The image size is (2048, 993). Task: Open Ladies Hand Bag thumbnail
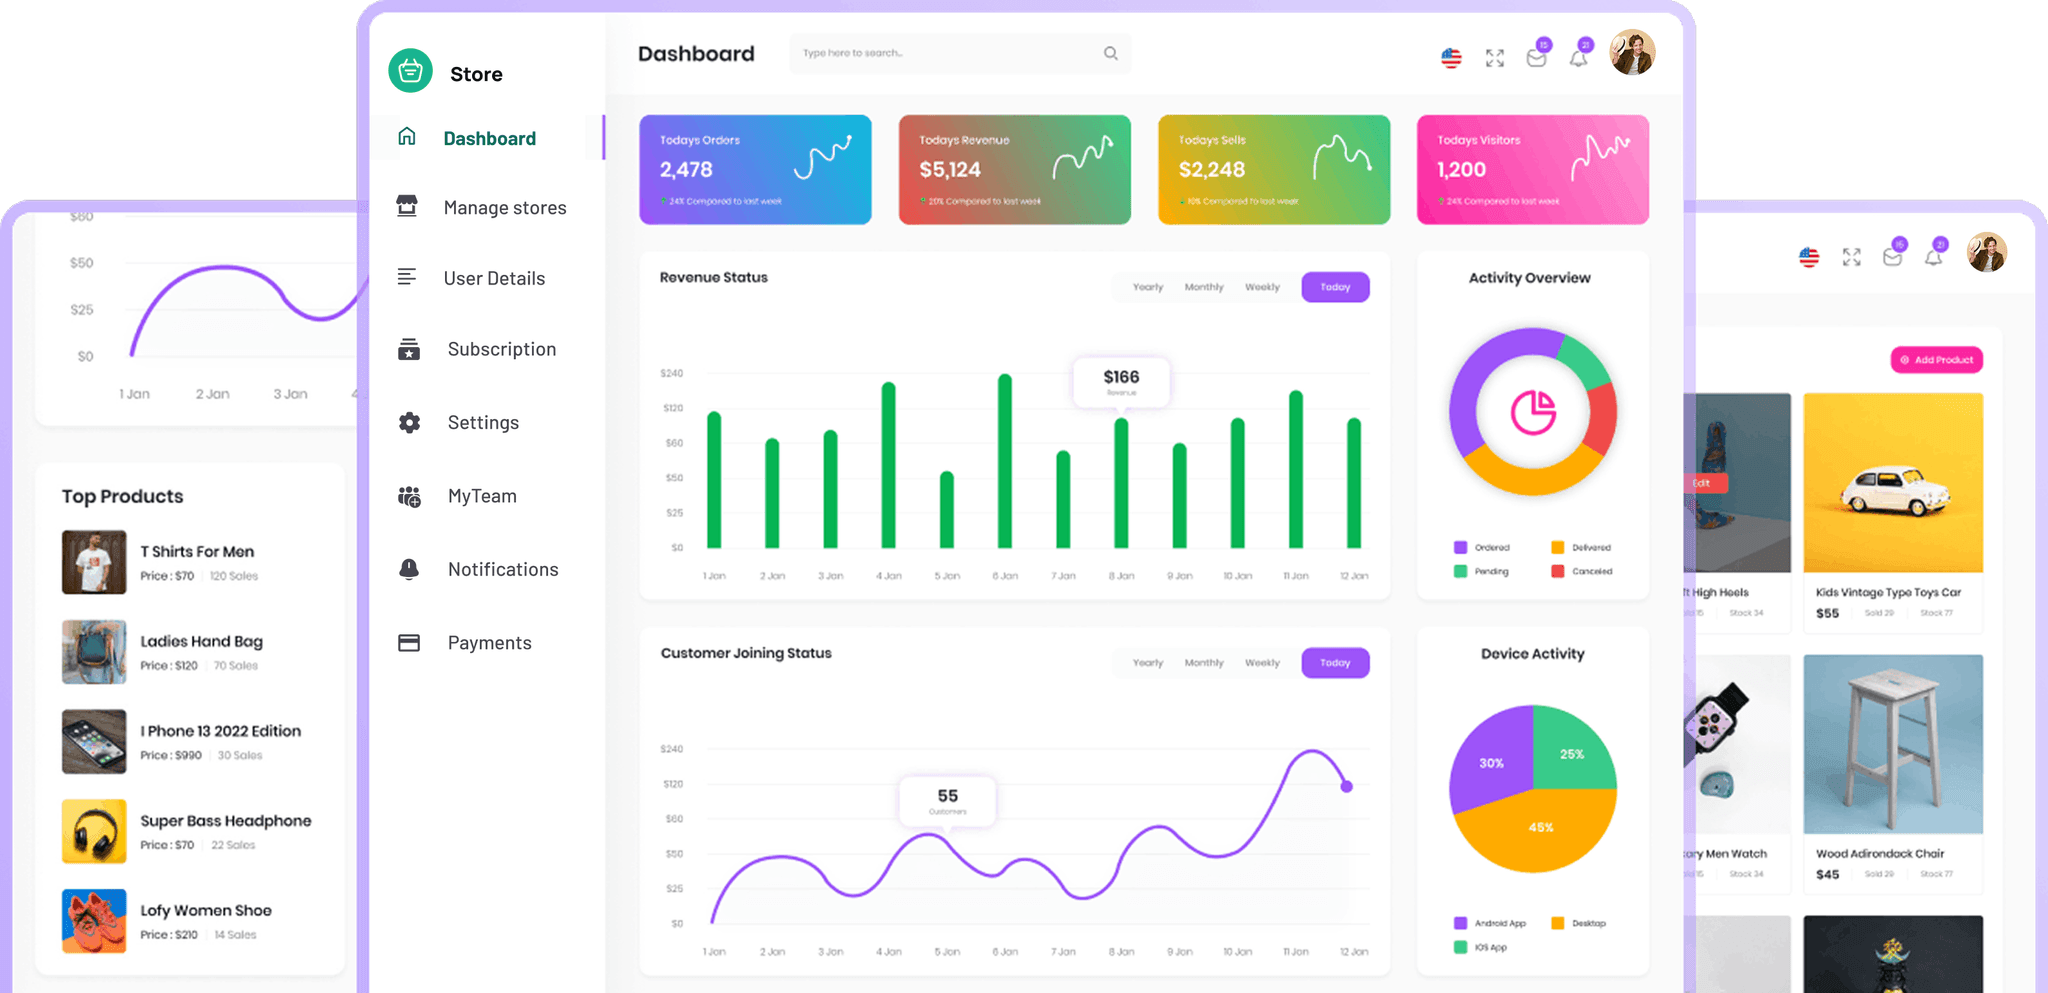coord(94,652)
